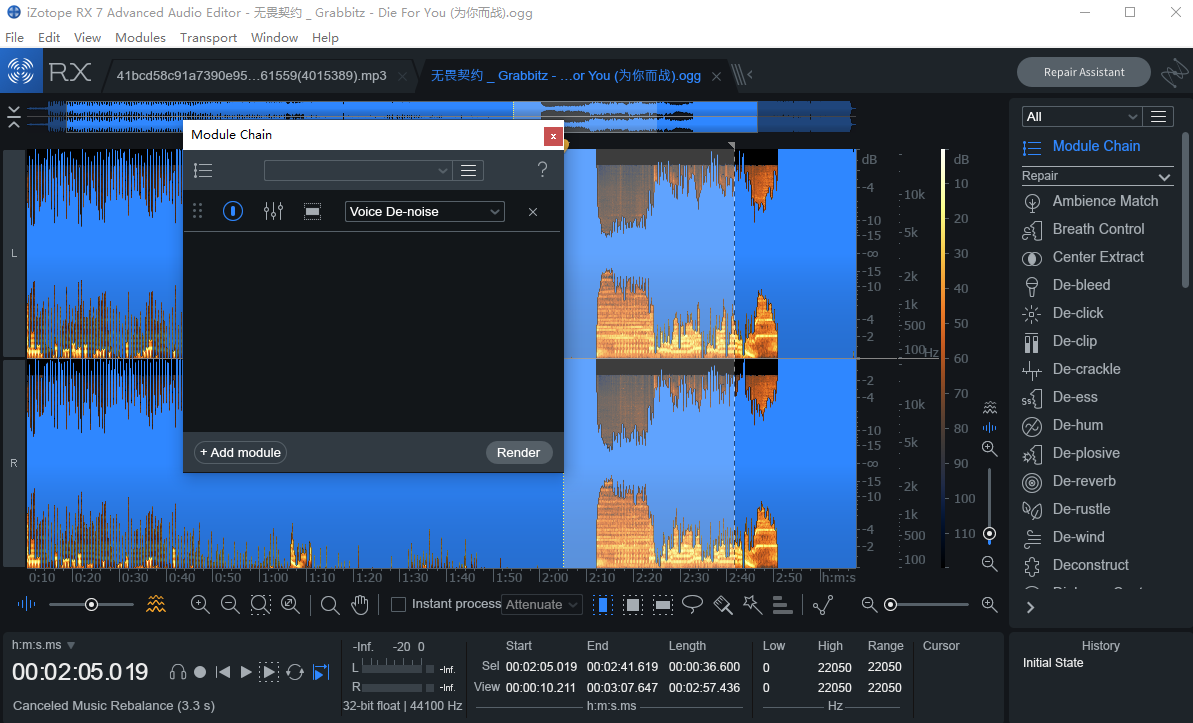
Task: Select the time-frequency selection tool
Action: click(x=632, y=605)
